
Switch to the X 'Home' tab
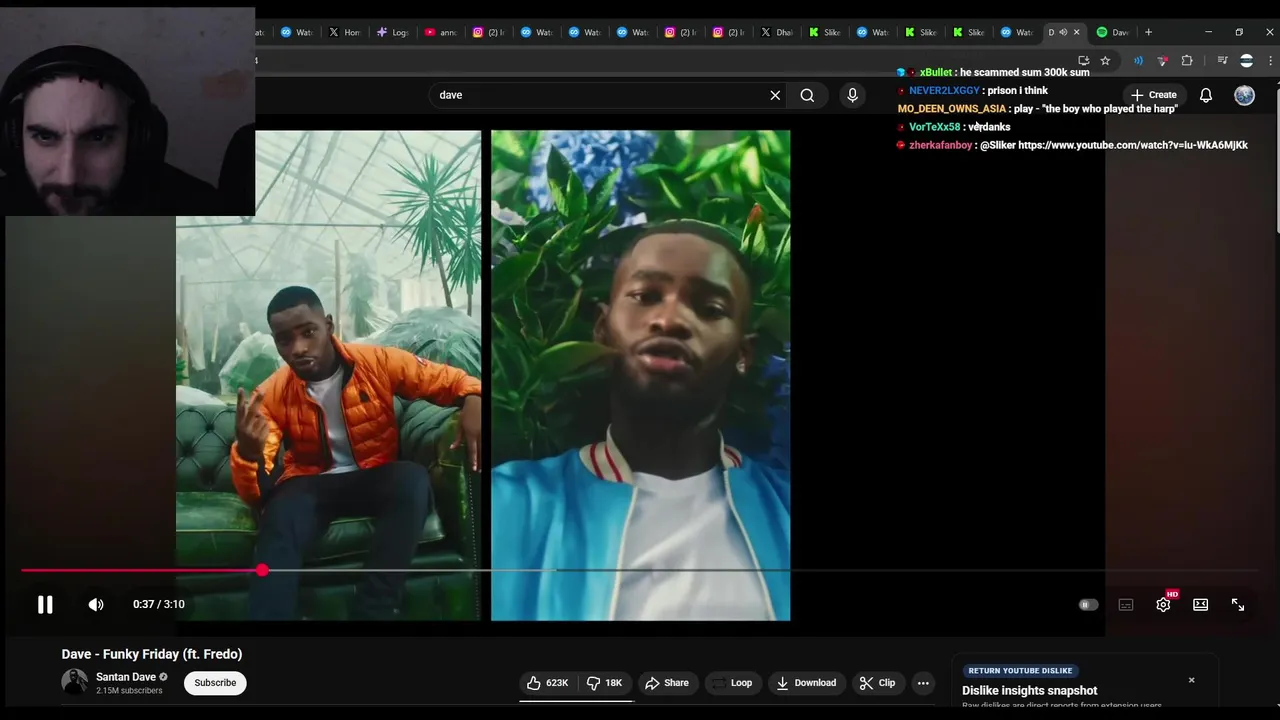[344, 32]
